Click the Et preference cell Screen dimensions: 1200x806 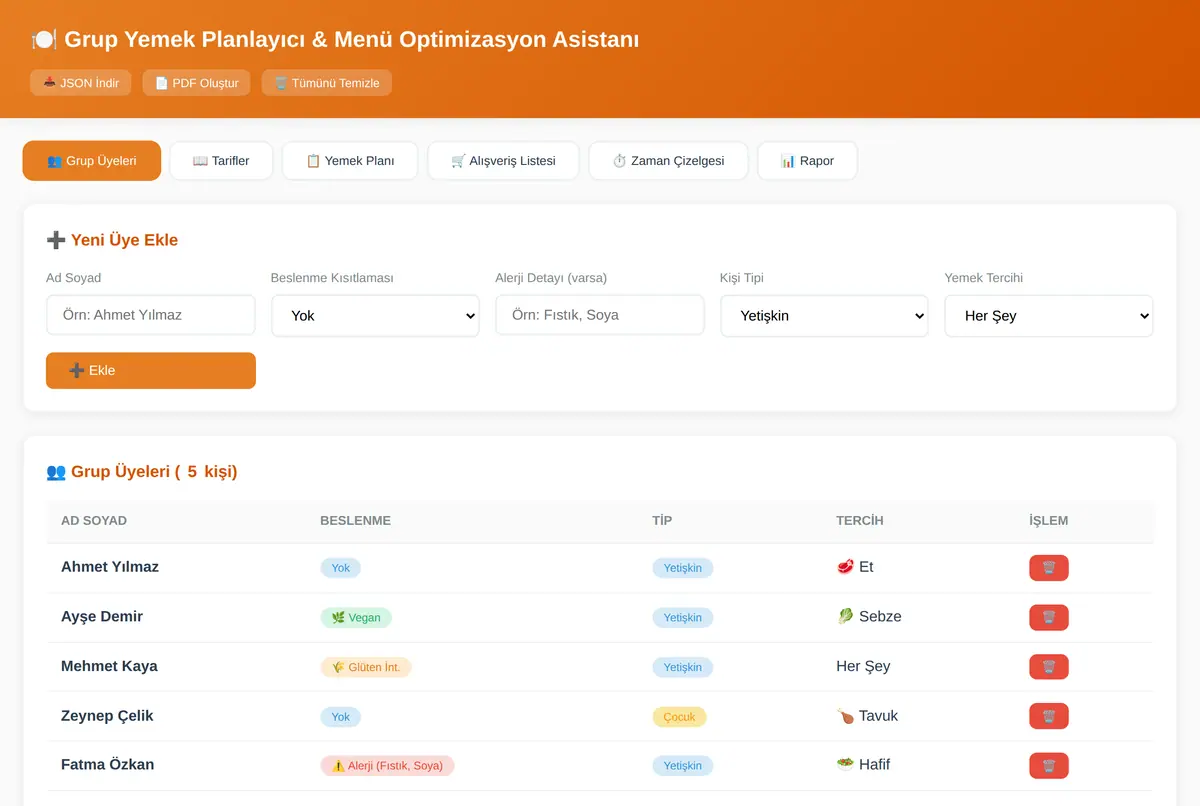point(855,567)
